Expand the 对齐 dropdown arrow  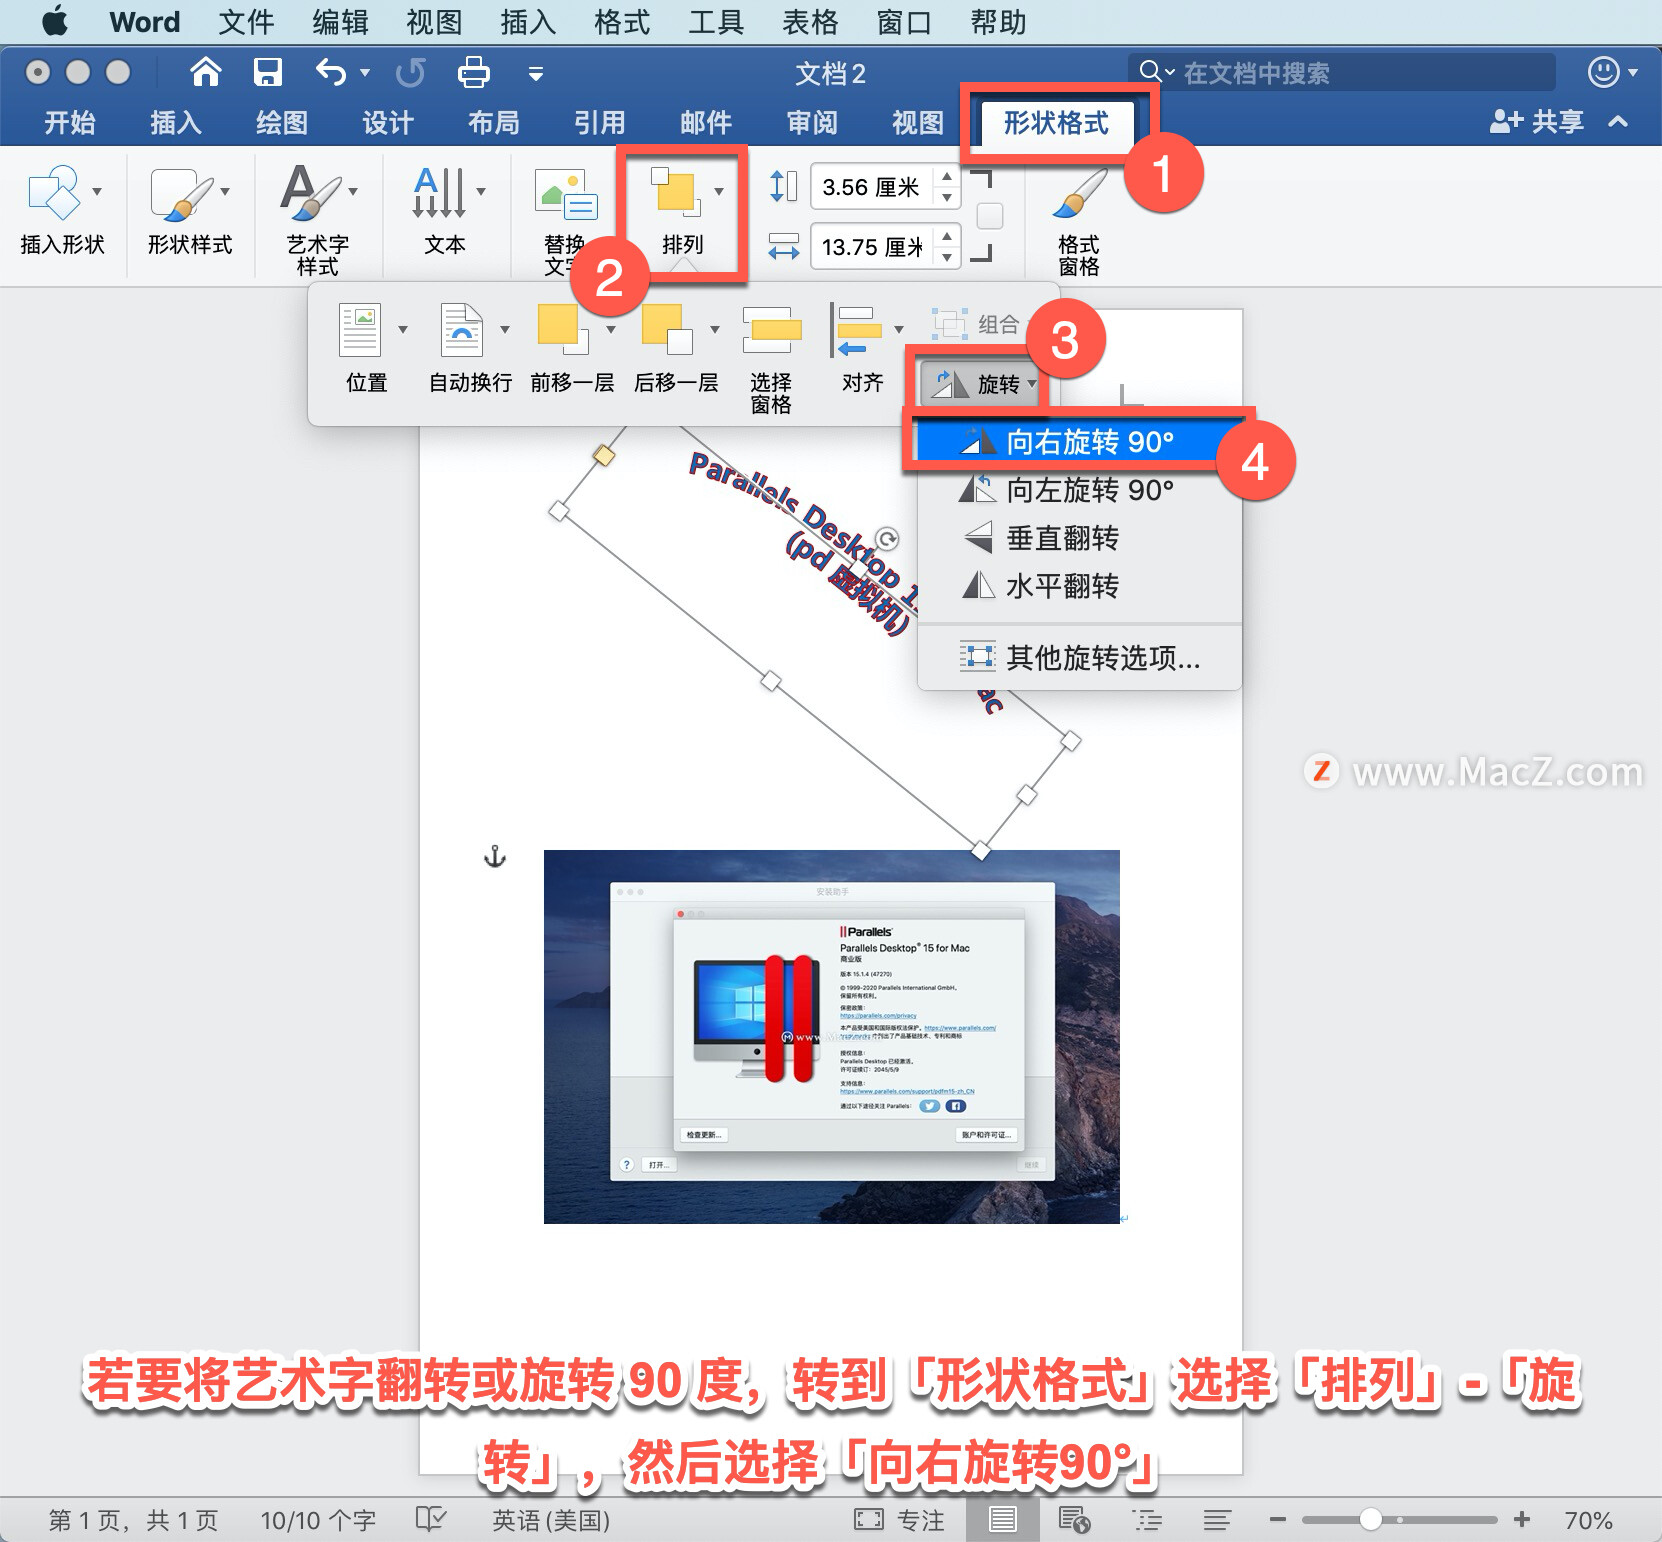[x=899, y=330]
